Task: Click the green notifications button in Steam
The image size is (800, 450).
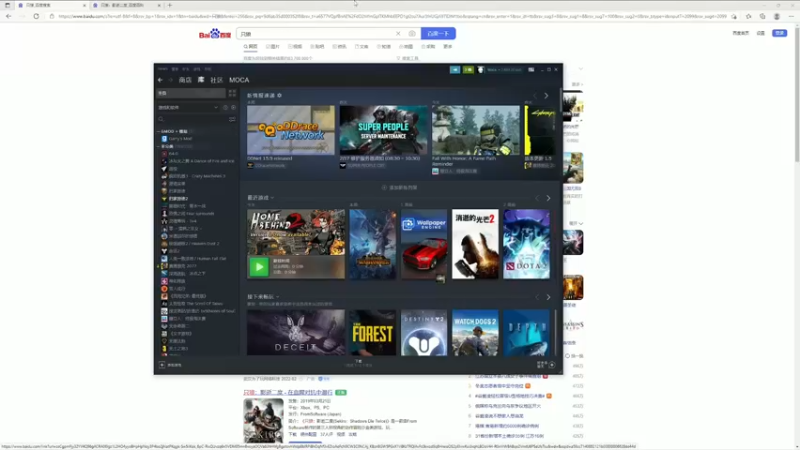Action: (x=468, y=69)
